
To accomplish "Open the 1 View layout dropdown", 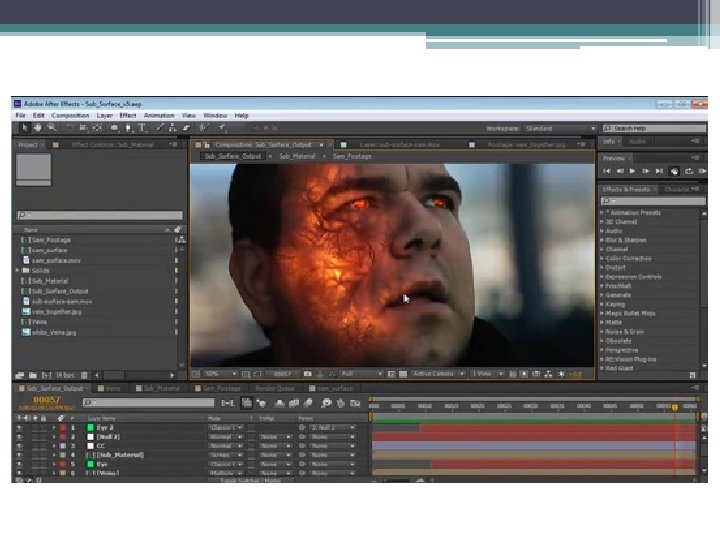I will [x=488, y=374].
